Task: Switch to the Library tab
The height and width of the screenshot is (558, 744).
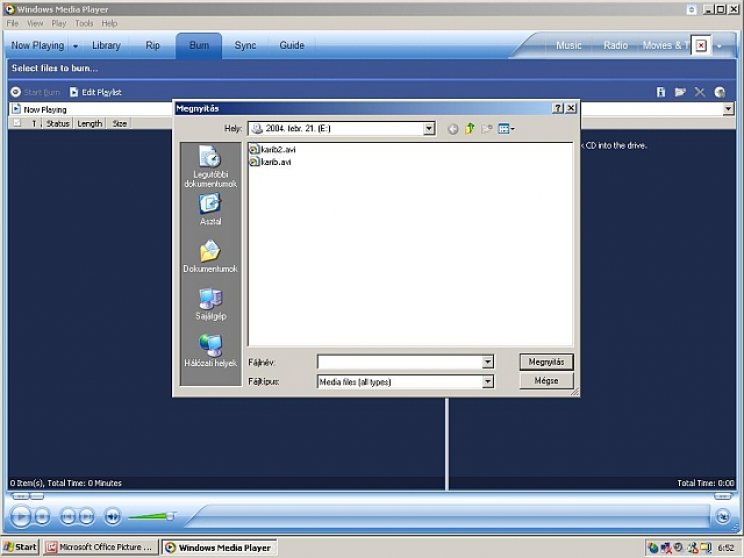Action: (x=106, y=46)
